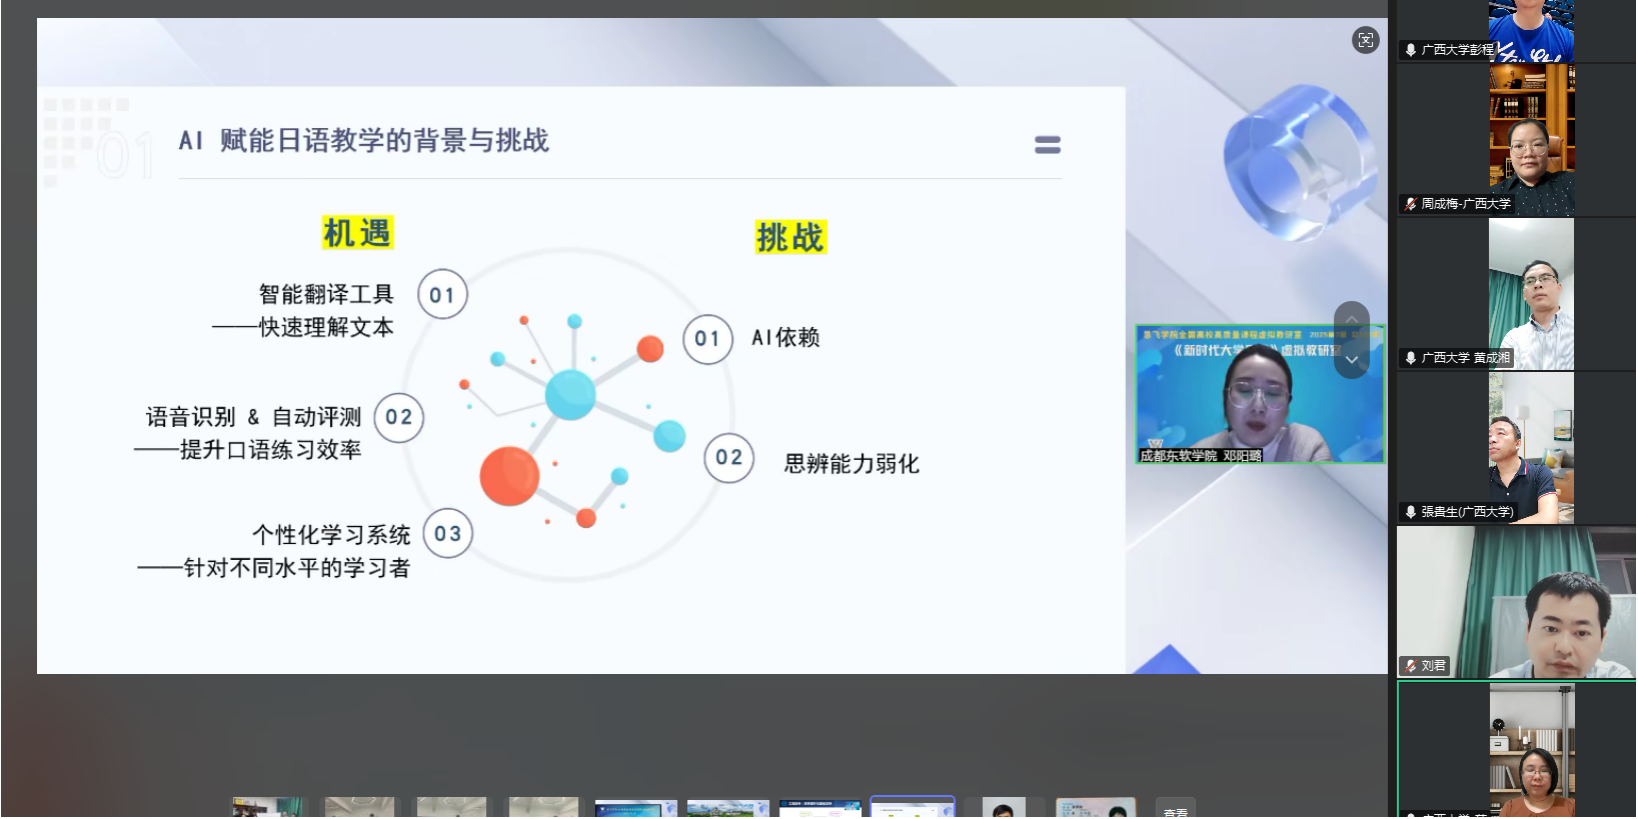Click the 03 circle beside 个性化学习系统

click(x=447, y=534)
